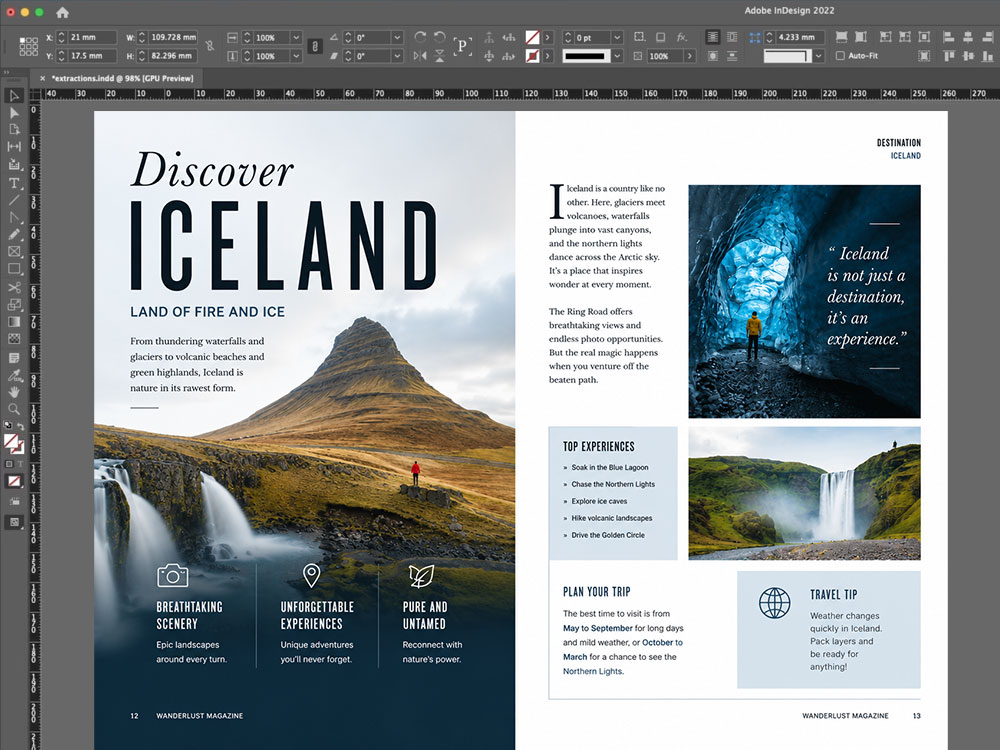Open the Shear Angle dropdown
1000x750 pixels.
tap(397, 56)
